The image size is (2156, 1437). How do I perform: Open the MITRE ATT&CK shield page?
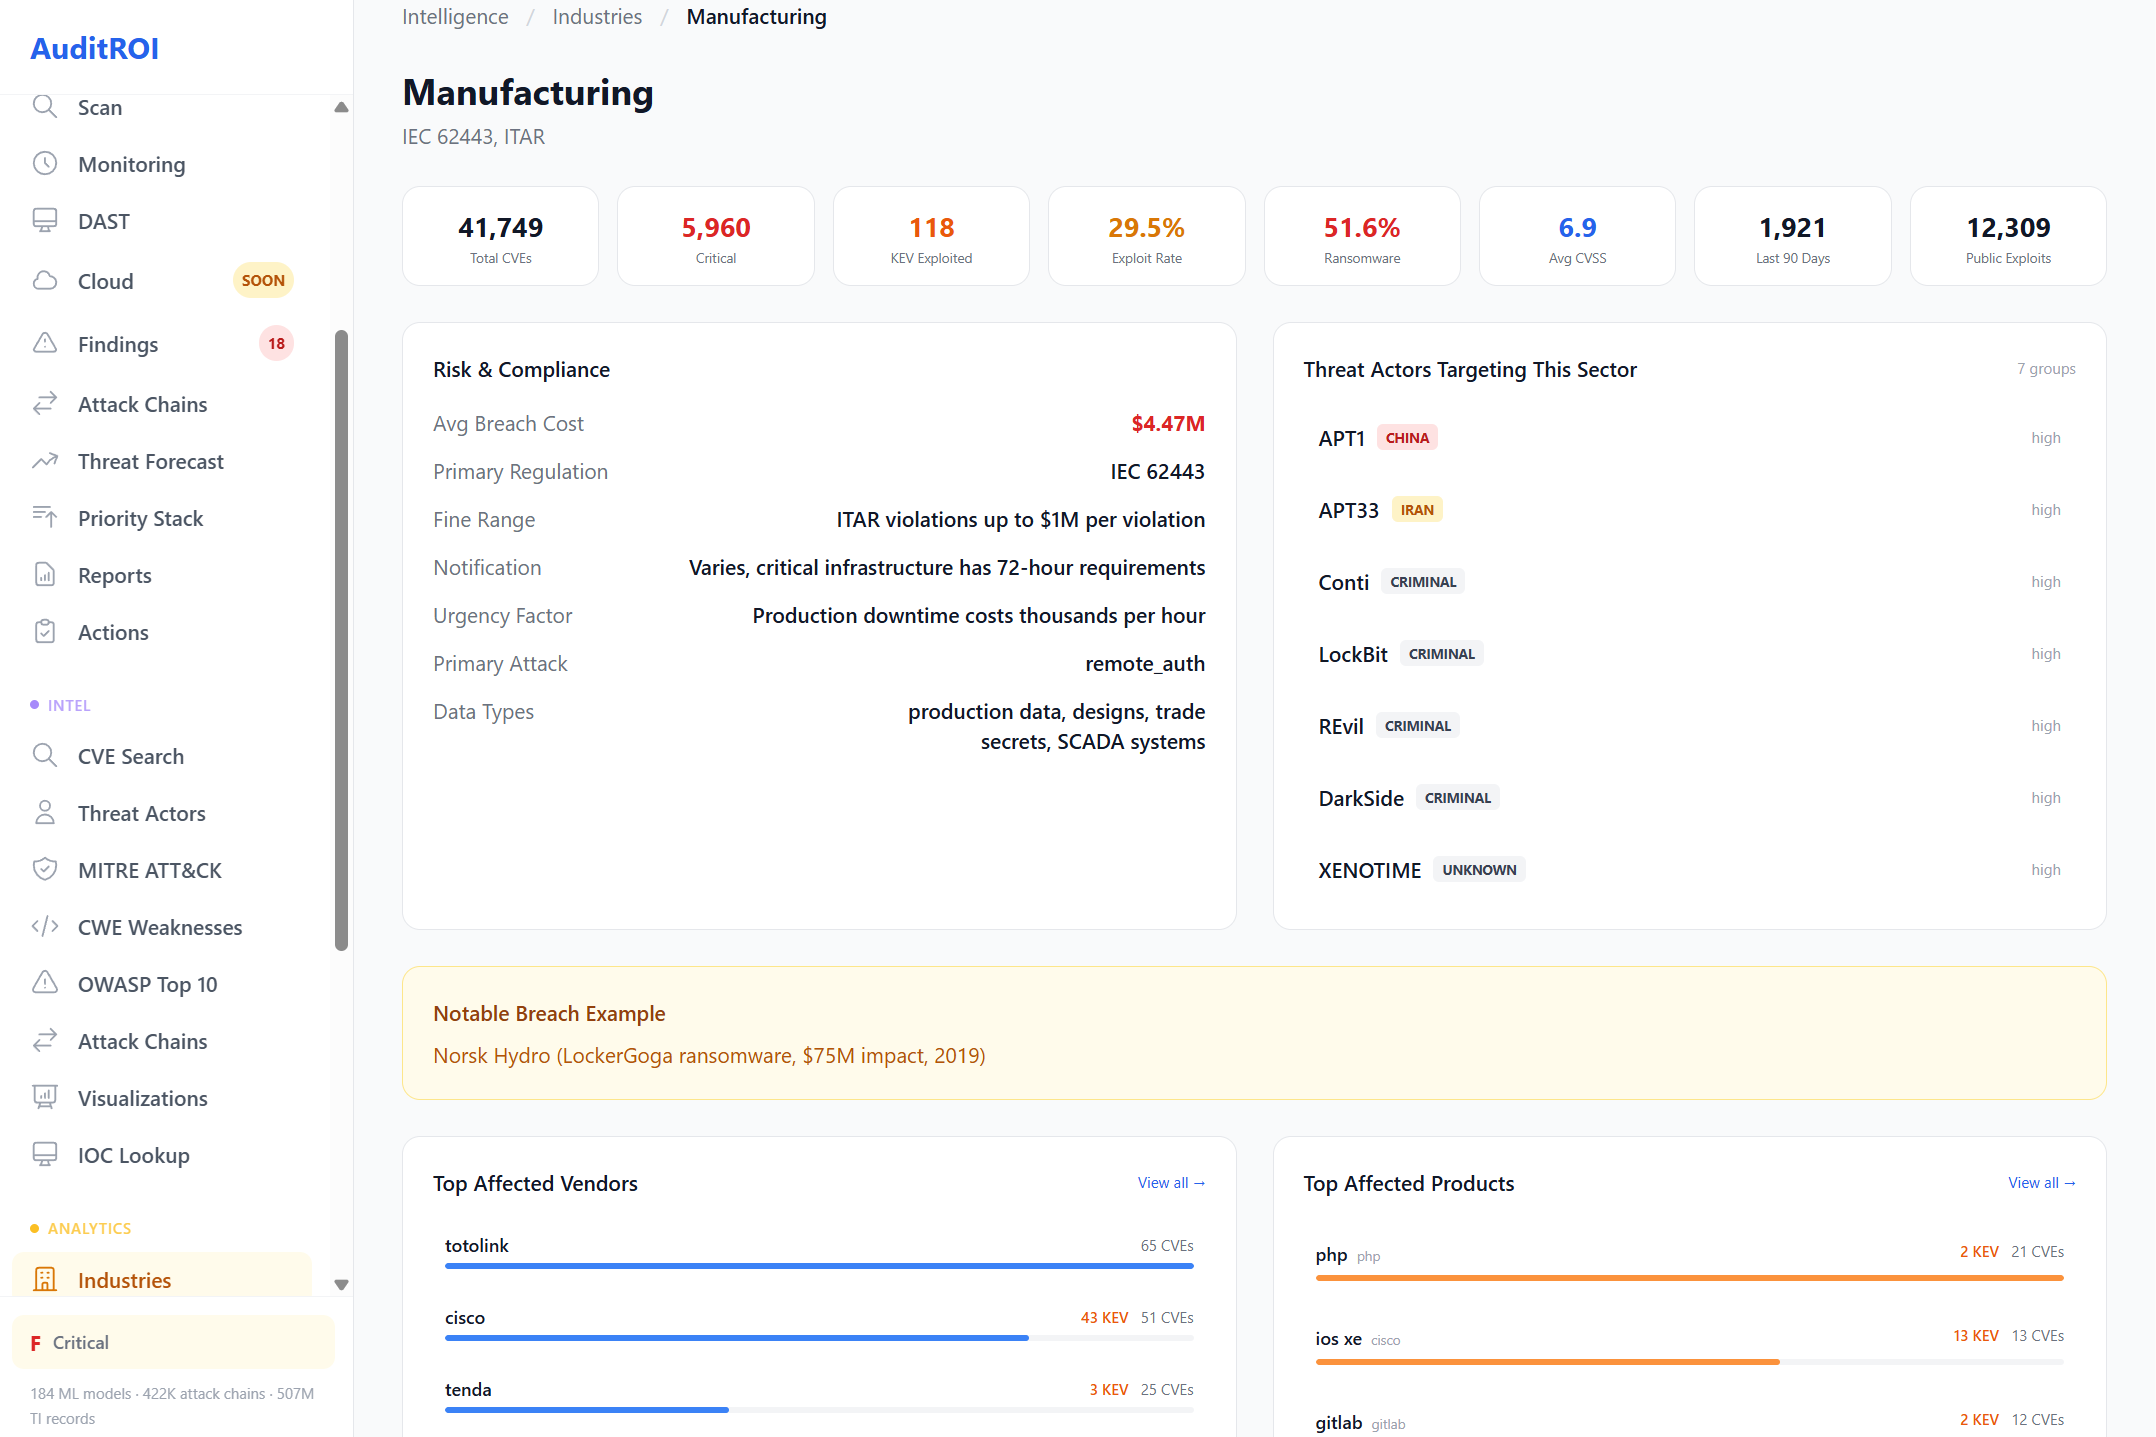coord(150,870)
